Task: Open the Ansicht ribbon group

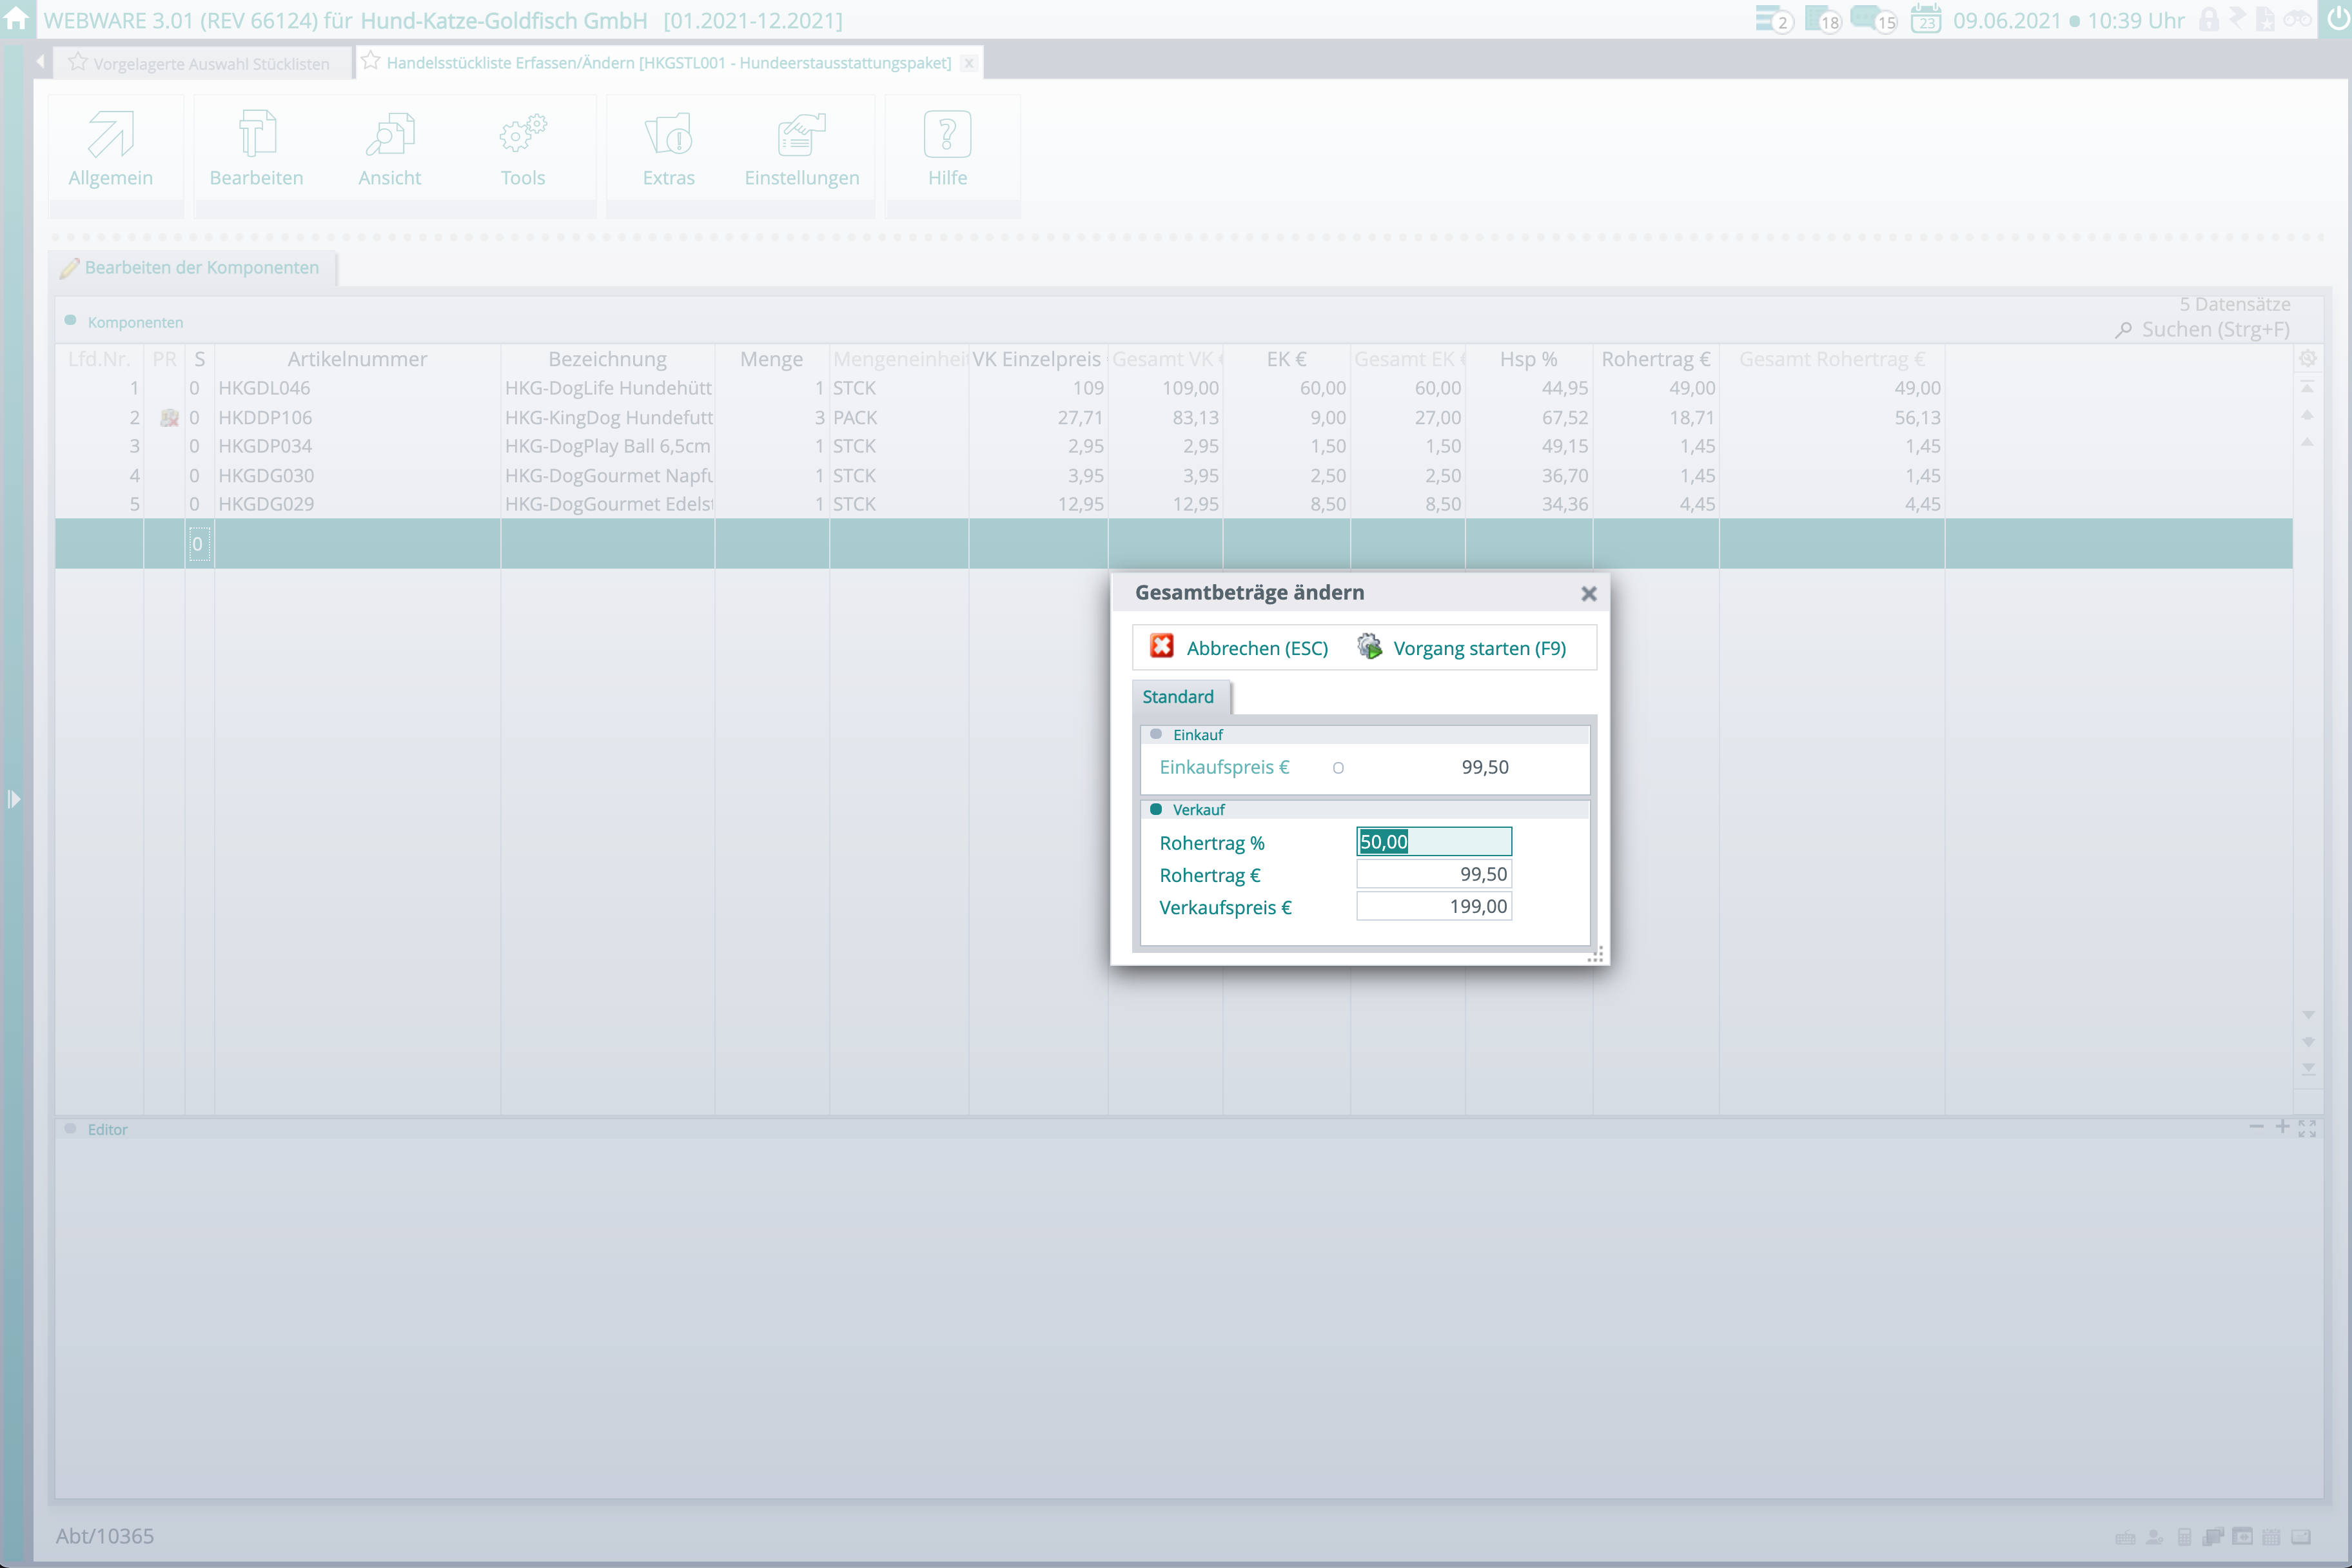Action: click(x=389, y=148)
